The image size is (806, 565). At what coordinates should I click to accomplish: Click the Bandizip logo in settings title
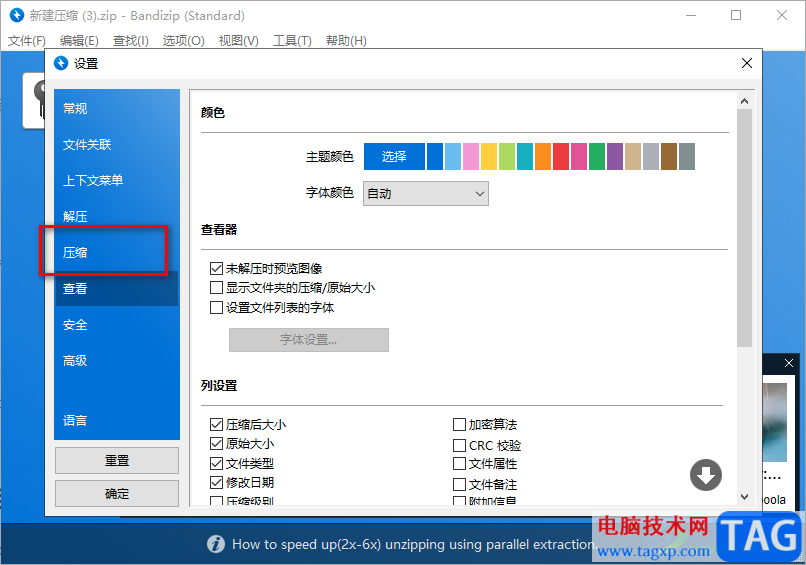tap(61, 63)
